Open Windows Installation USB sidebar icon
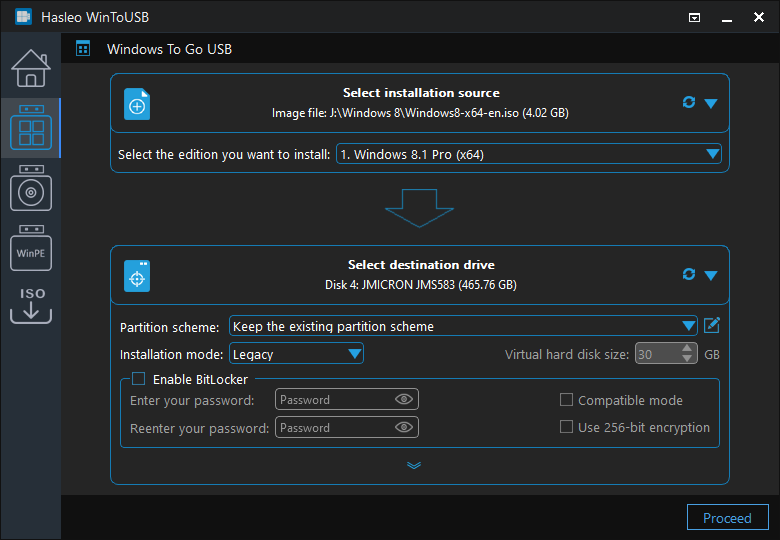The height and width of the screenshot is (540, 780). click(x=31, y=188)
